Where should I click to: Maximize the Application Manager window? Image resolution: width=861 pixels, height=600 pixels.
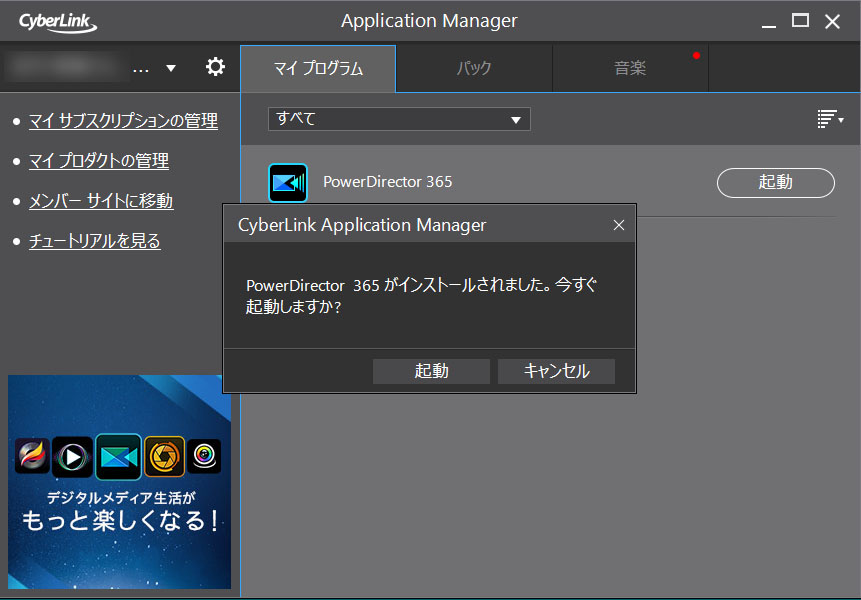pos(800,21)
